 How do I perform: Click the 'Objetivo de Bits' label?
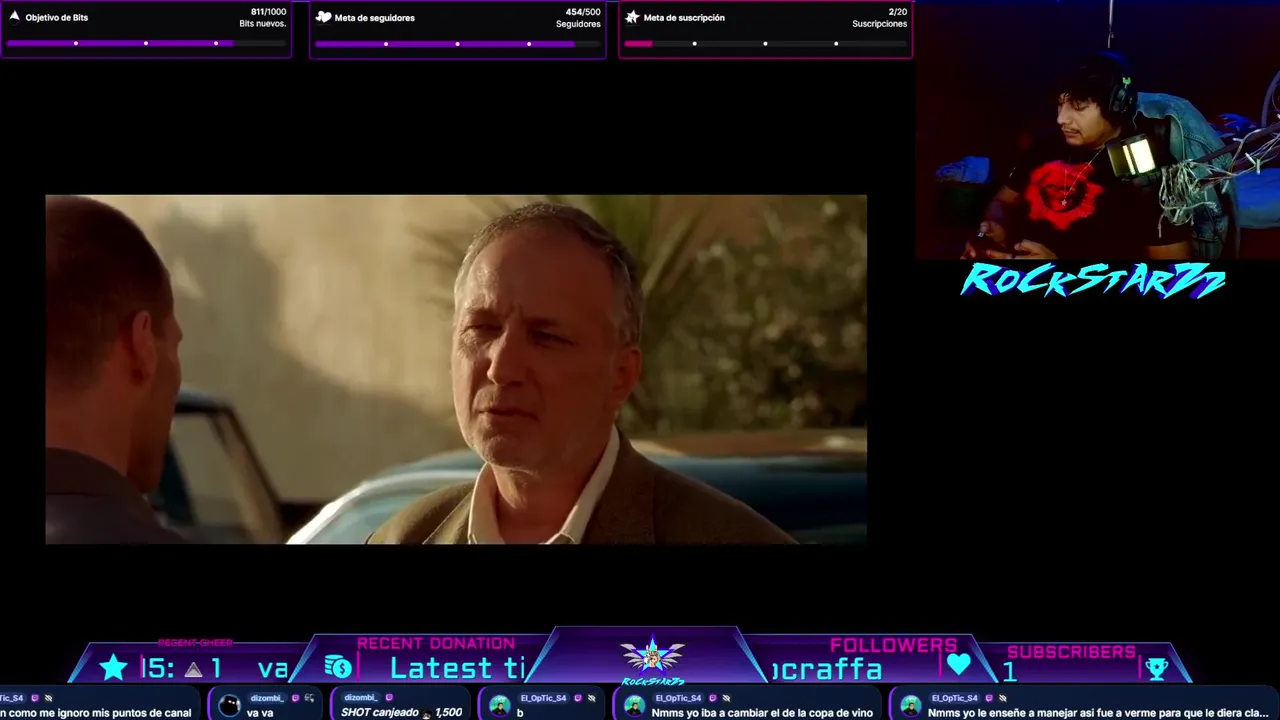[57, 18]
